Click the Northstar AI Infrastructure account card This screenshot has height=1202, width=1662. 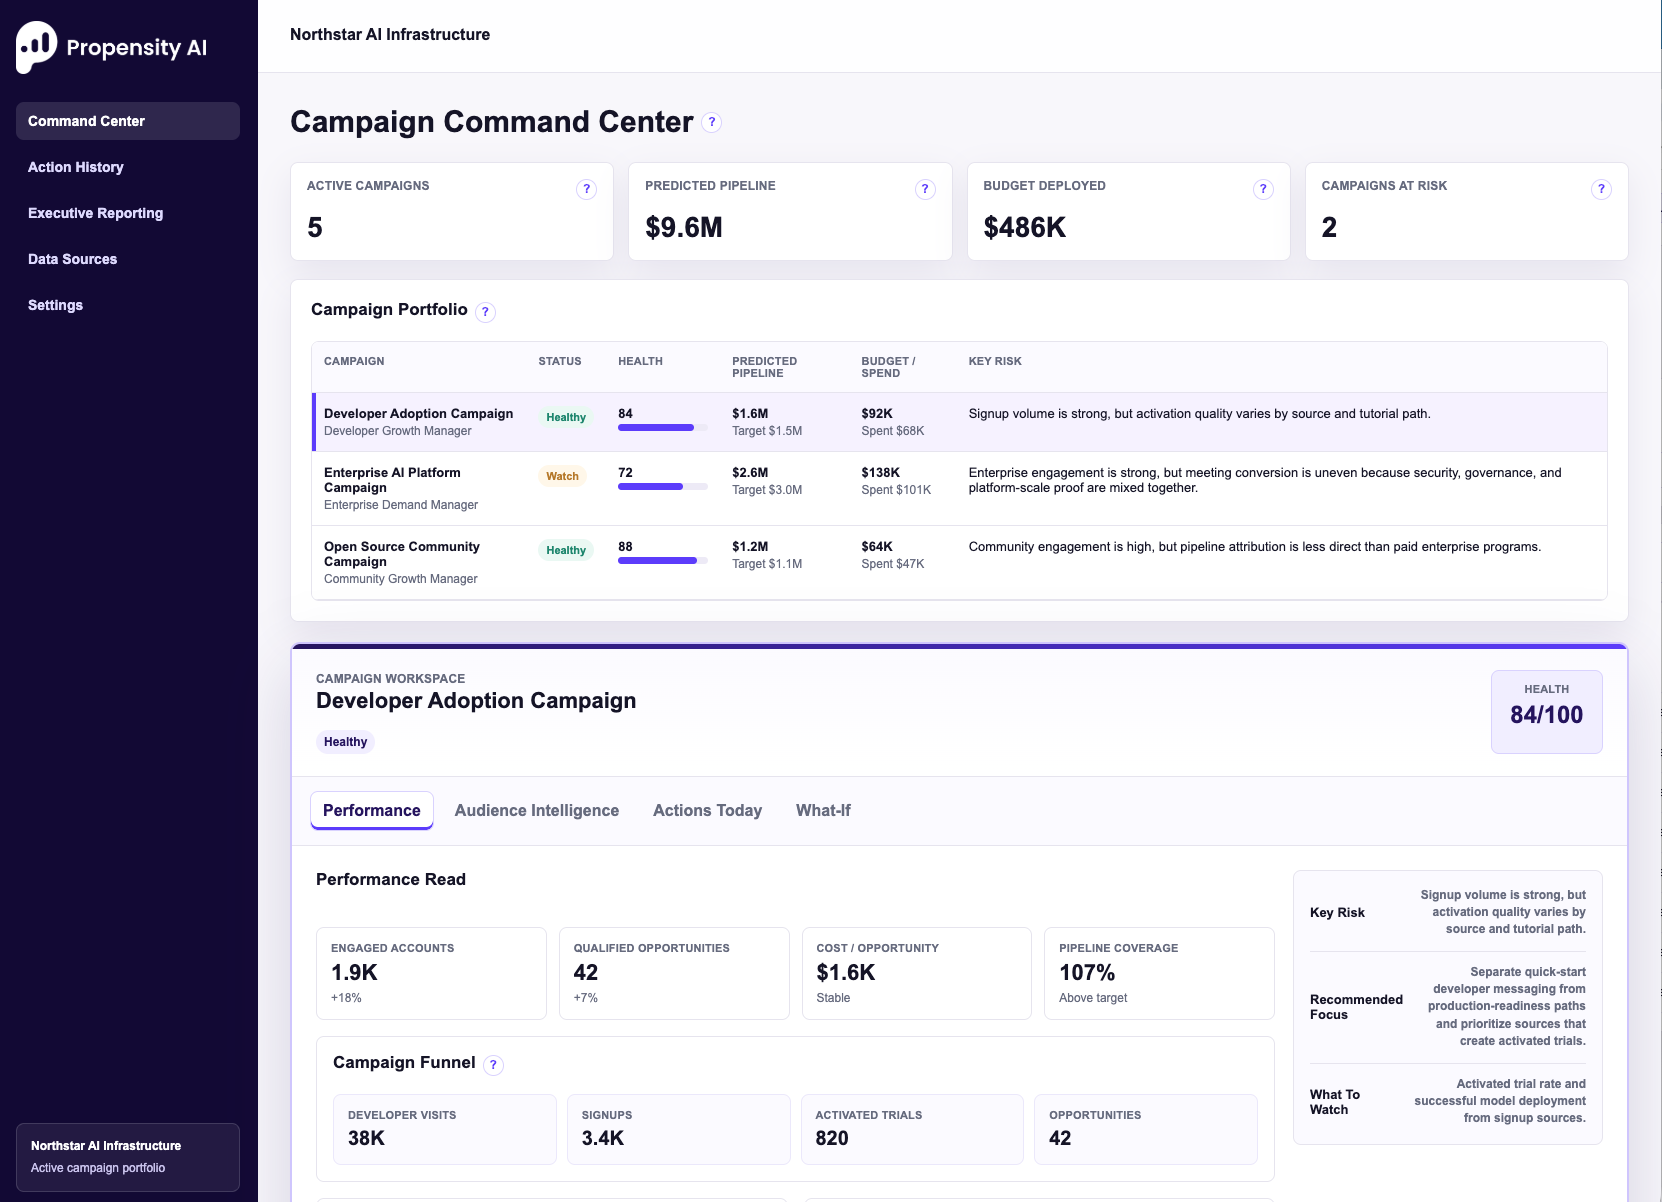[x=128, y=1157]
